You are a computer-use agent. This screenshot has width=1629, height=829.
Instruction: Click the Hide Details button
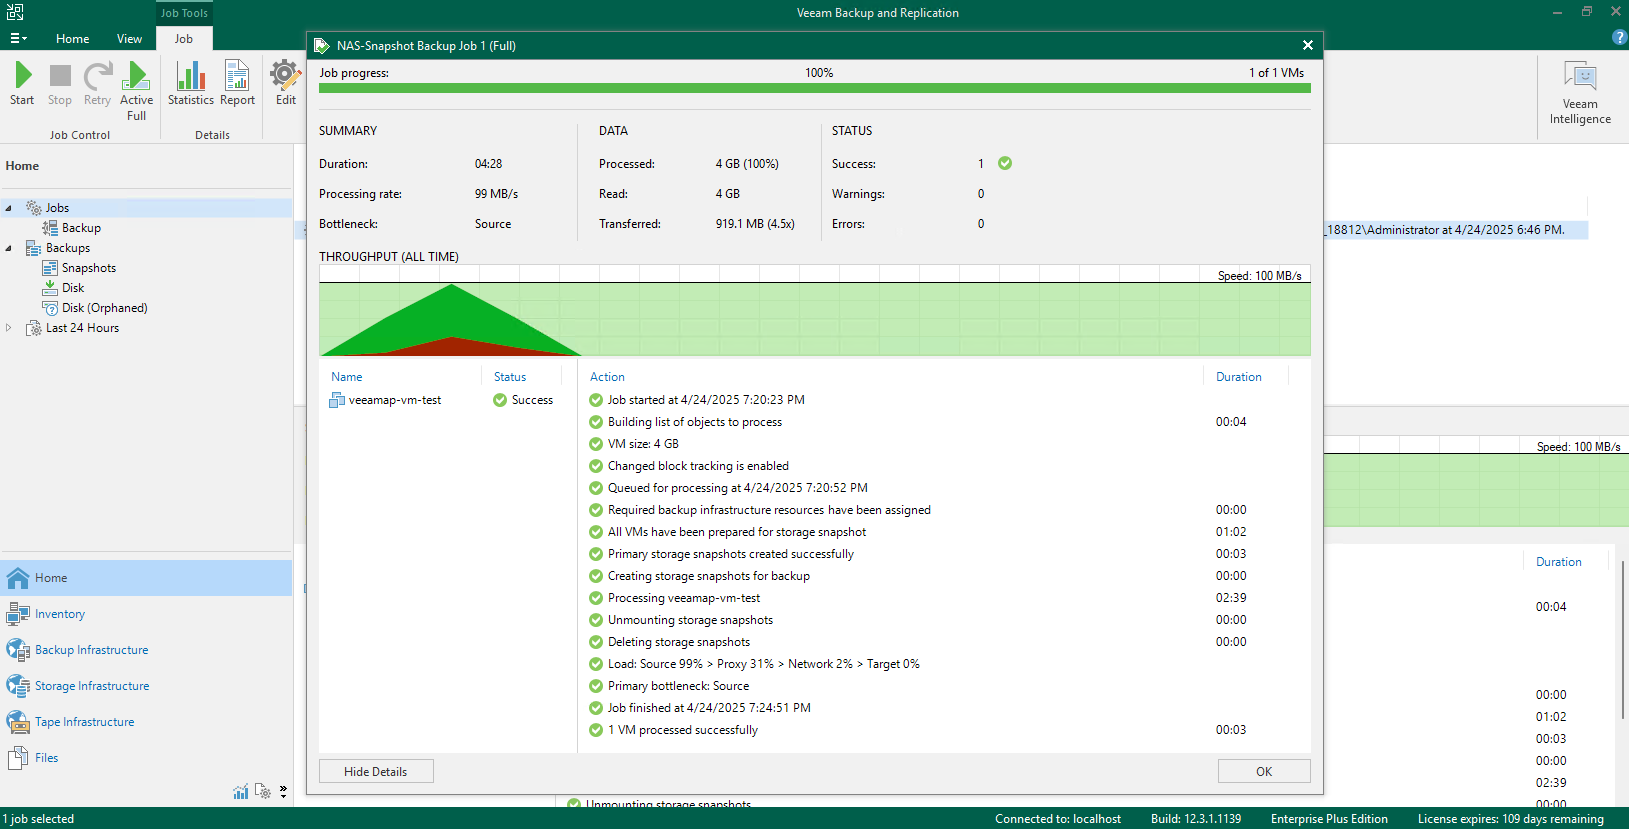pos(376,771)
